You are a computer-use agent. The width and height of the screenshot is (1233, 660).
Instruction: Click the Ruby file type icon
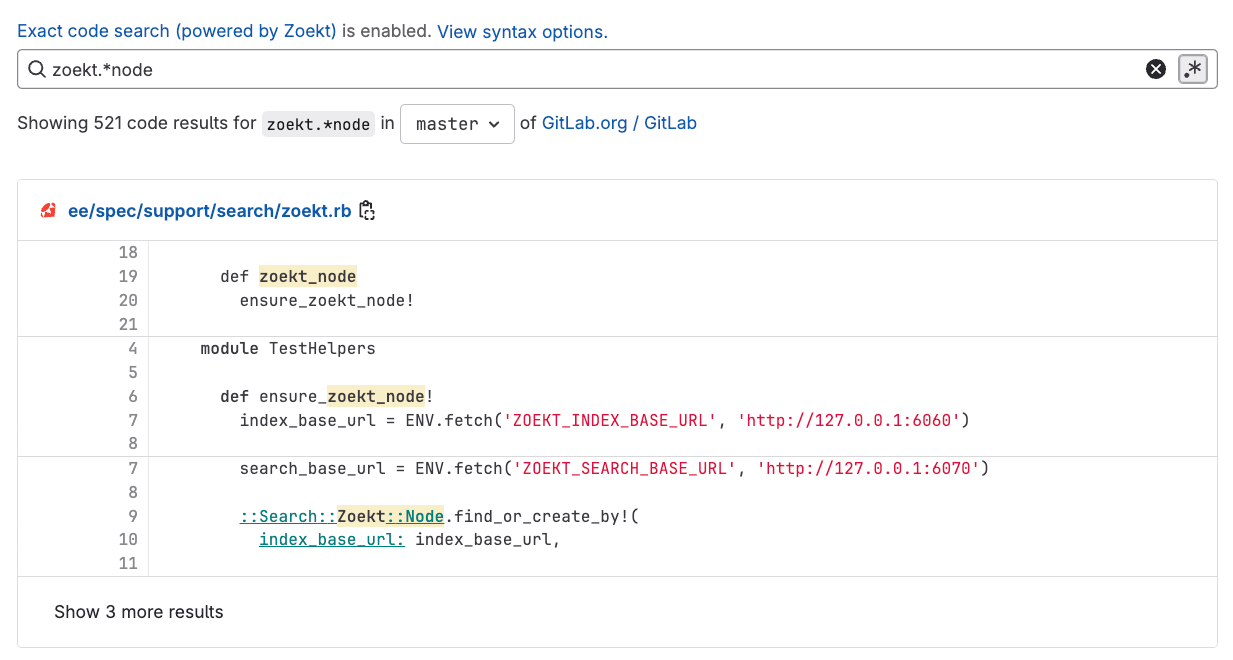pos(48,211)
